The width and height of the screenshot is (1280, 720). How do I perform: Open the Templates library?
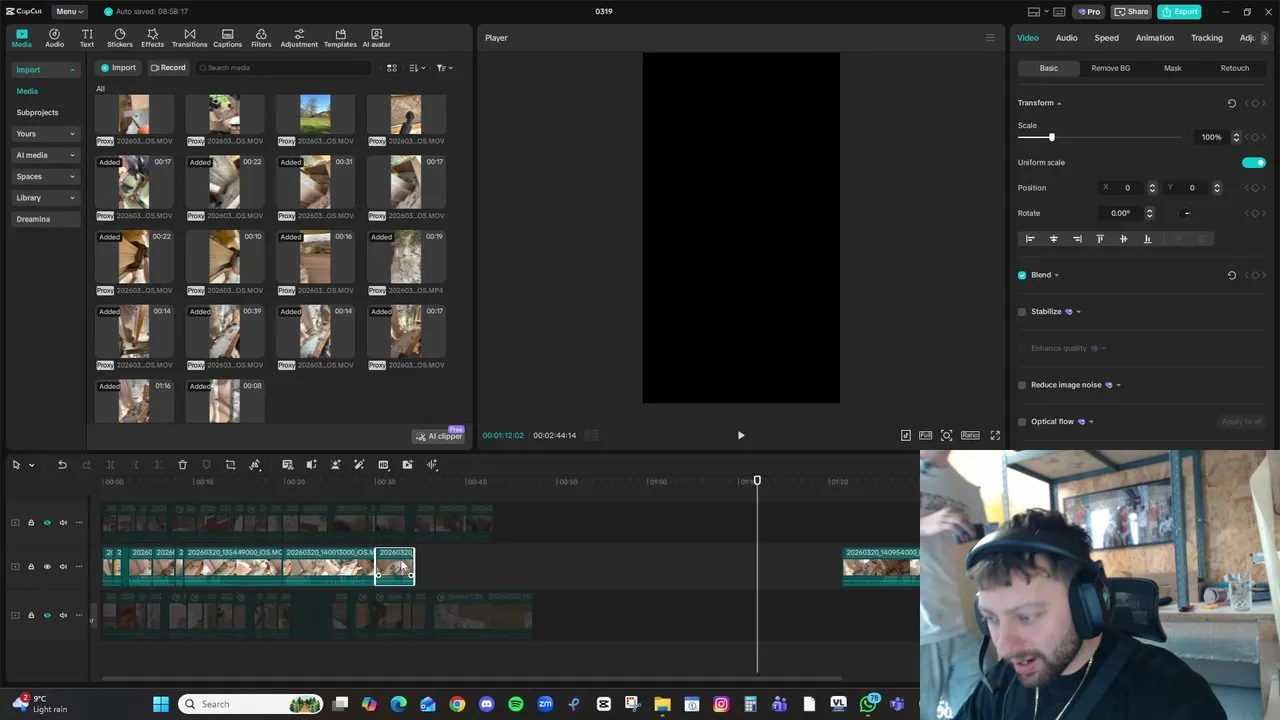tap(340, 38)
